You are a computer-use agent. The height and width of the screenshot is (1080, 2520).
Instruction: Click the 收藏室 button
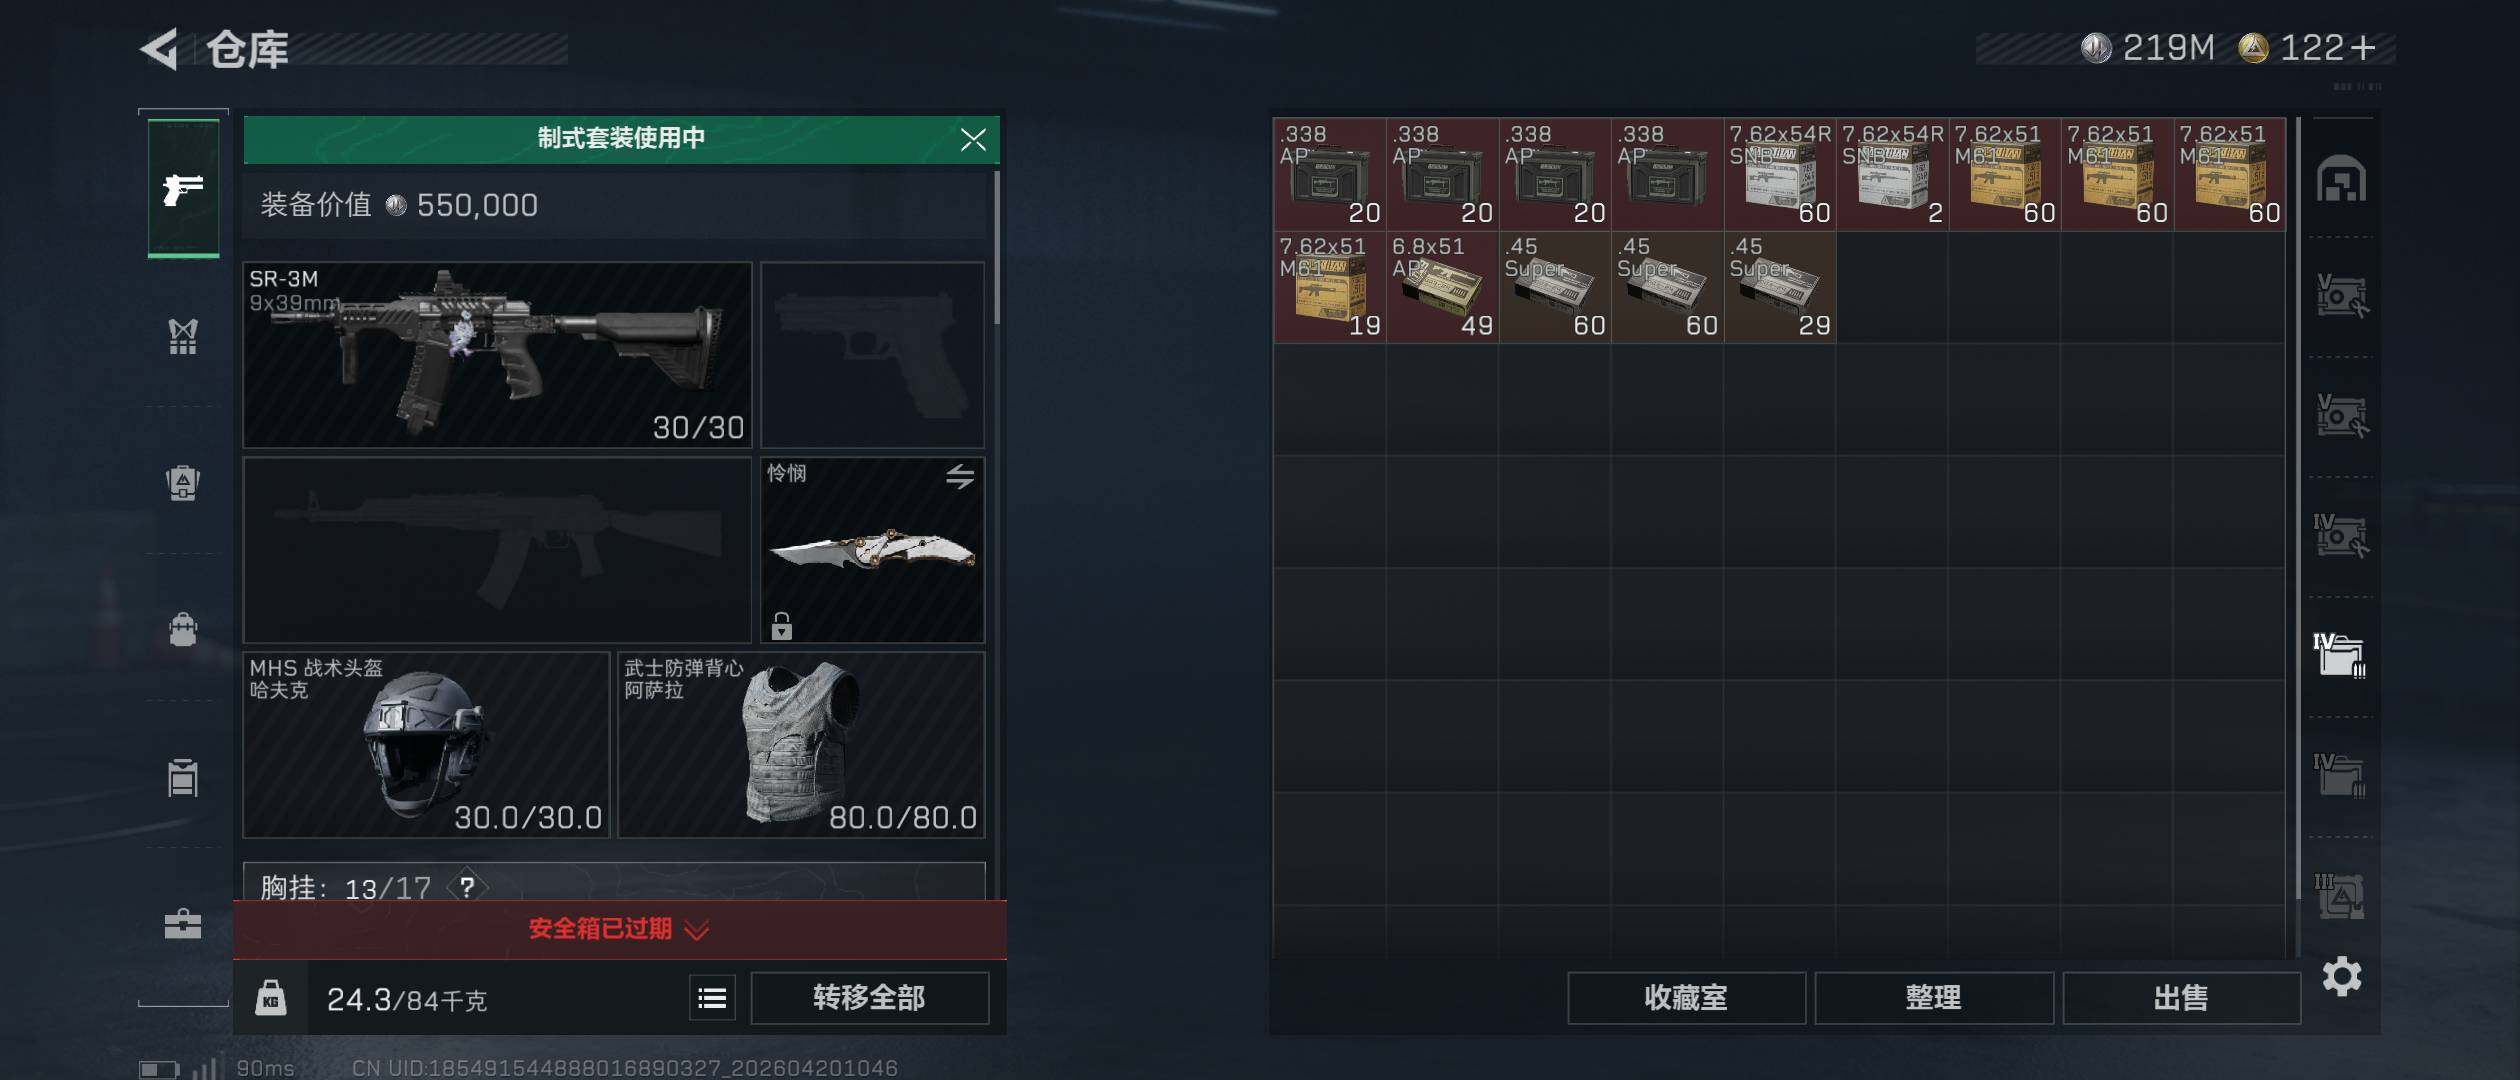pos(1686,998)
